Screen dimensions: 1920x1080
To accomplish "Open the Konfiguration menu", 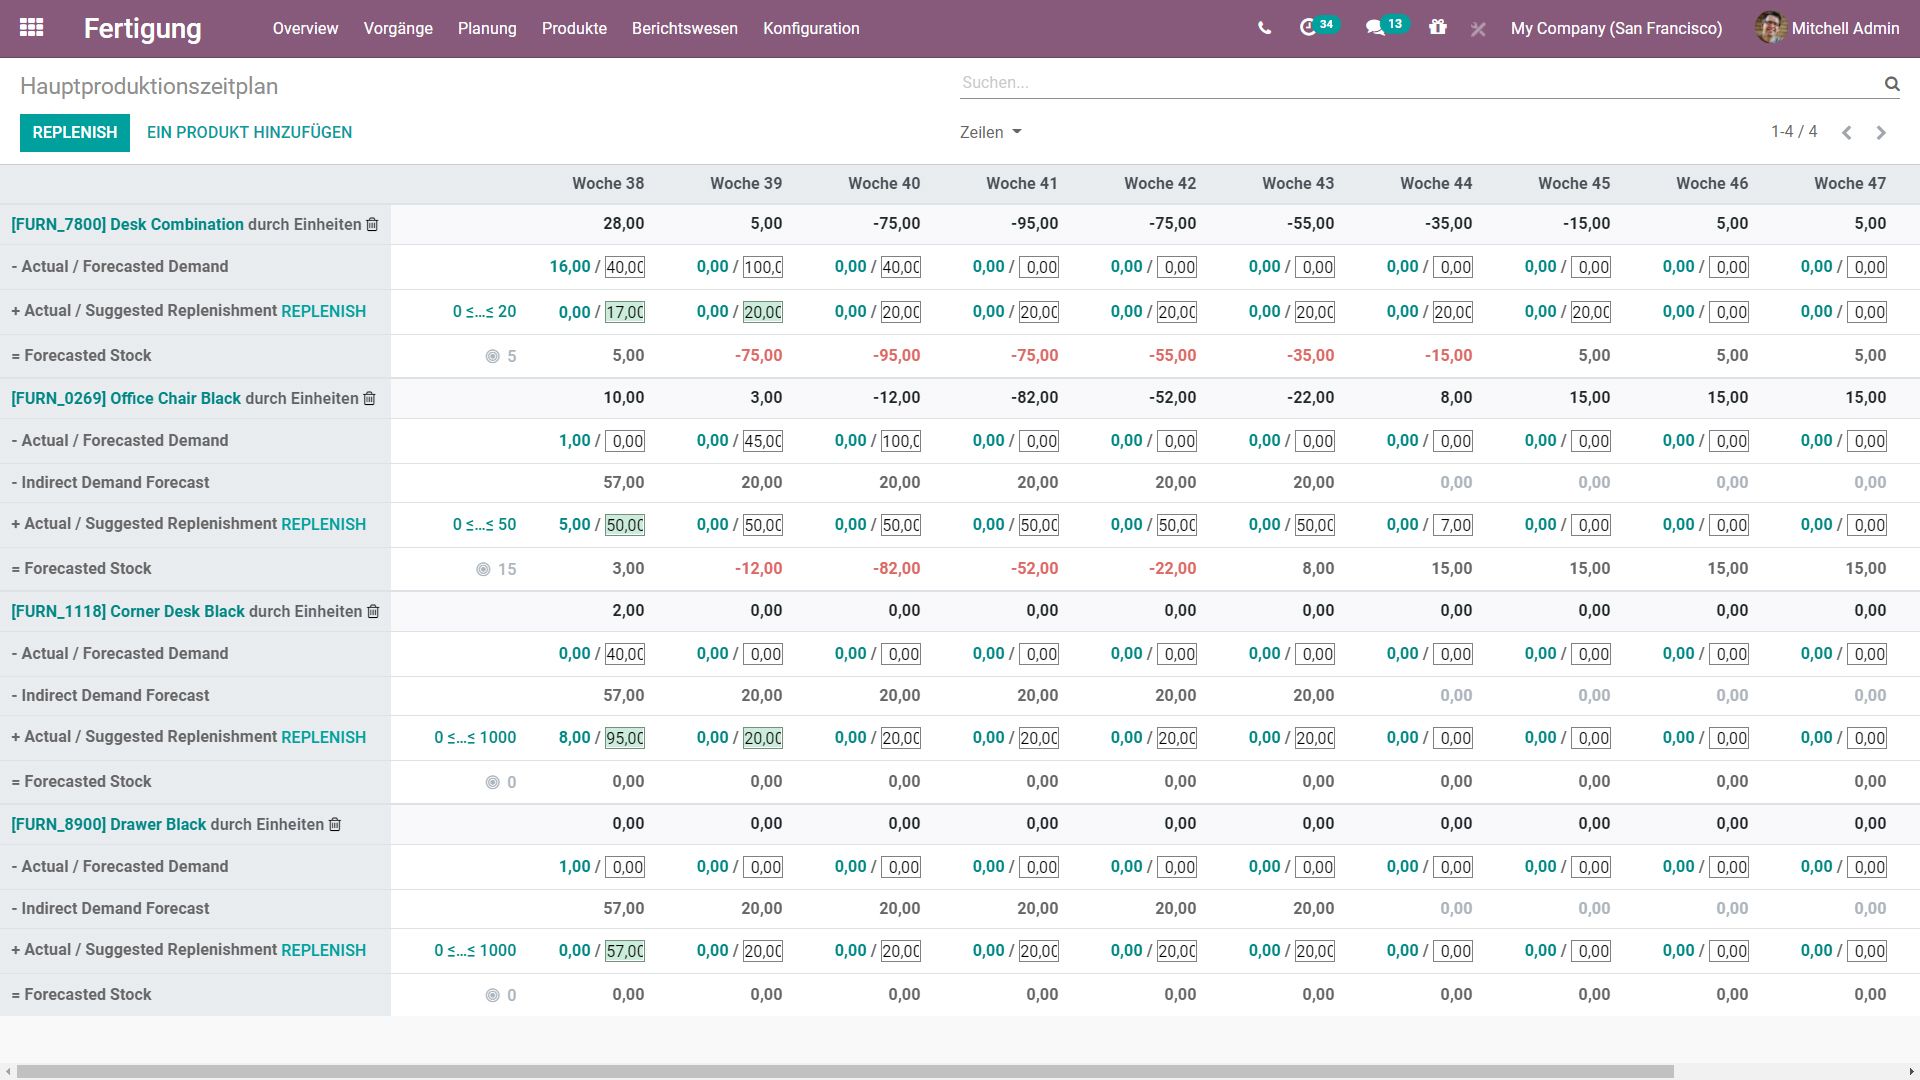I will 810,28.
